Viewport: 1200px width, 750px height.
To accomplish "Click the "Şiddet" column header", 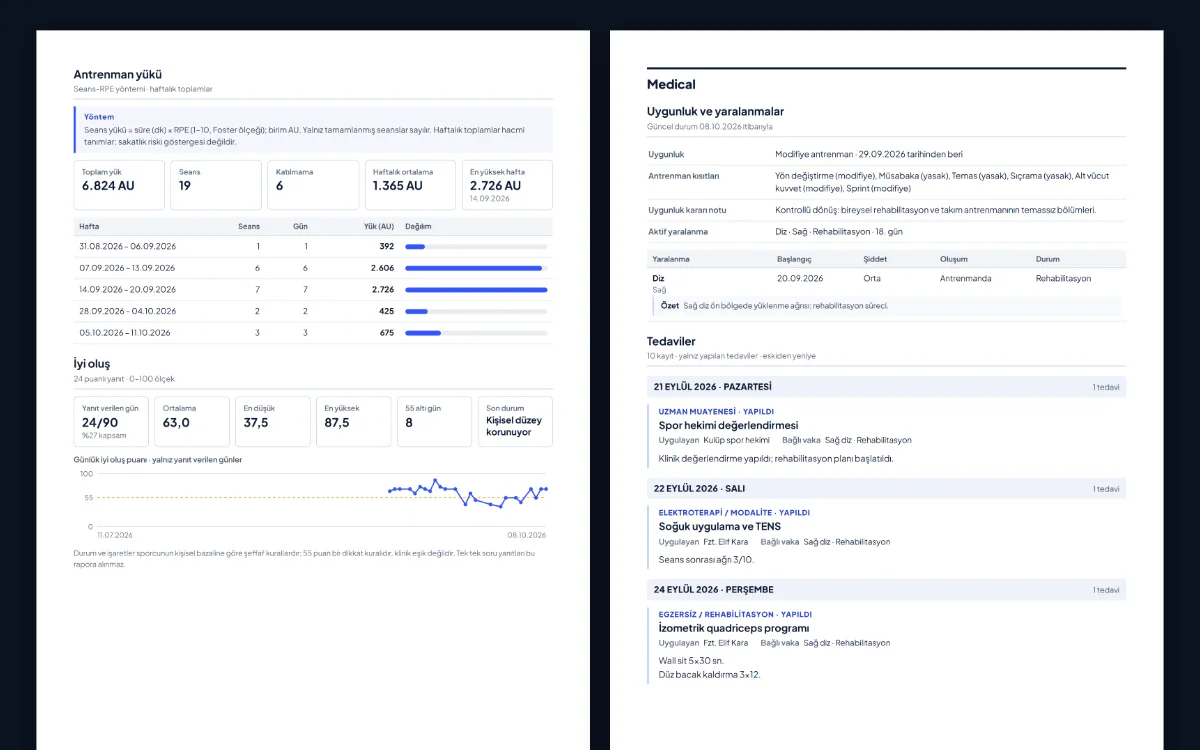I will [875, 259].
